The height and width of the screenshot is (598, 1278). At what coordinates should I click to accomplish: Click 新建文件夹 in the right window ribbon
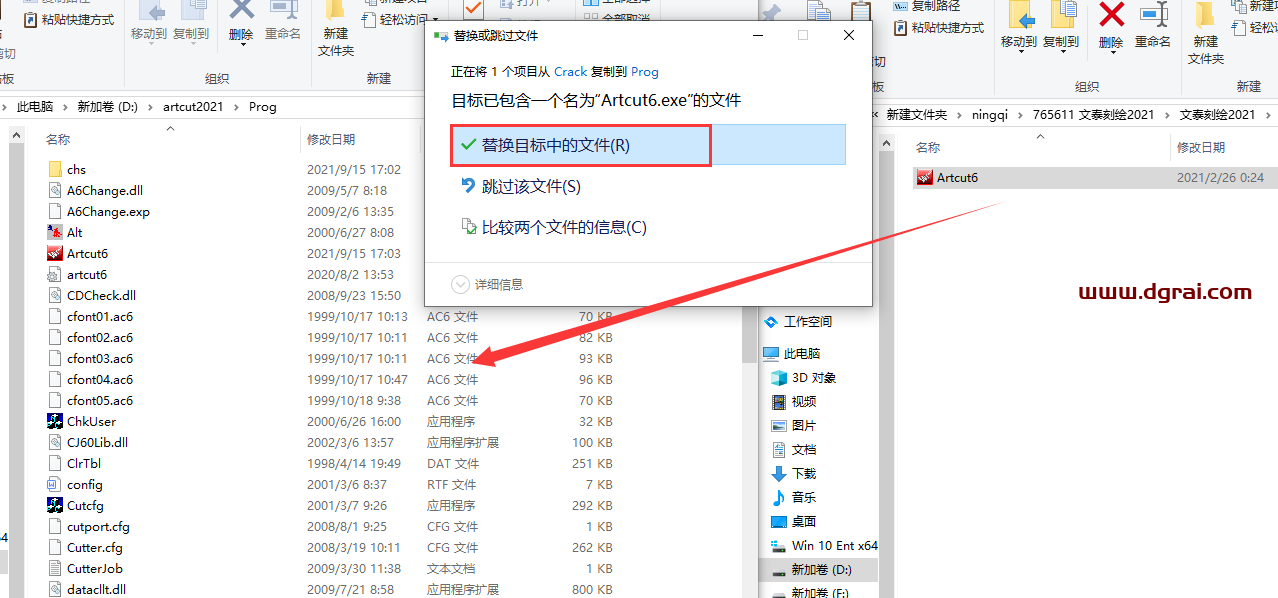pos(1206,34)
